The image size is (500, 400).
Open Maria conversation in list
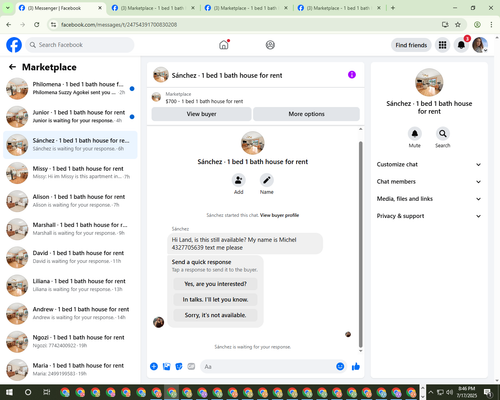point(70,369)
